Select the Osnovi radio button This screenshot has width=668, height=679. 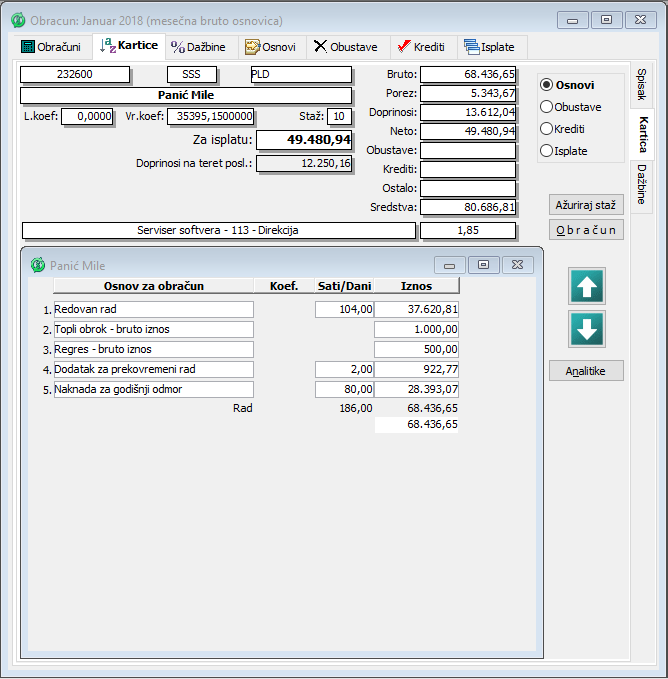point(547,85)
